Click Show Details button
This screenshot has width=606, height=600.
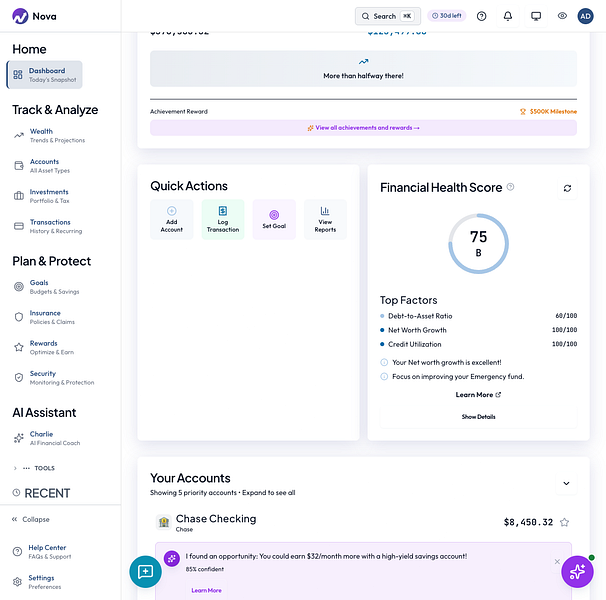click(x=478, y=417)
